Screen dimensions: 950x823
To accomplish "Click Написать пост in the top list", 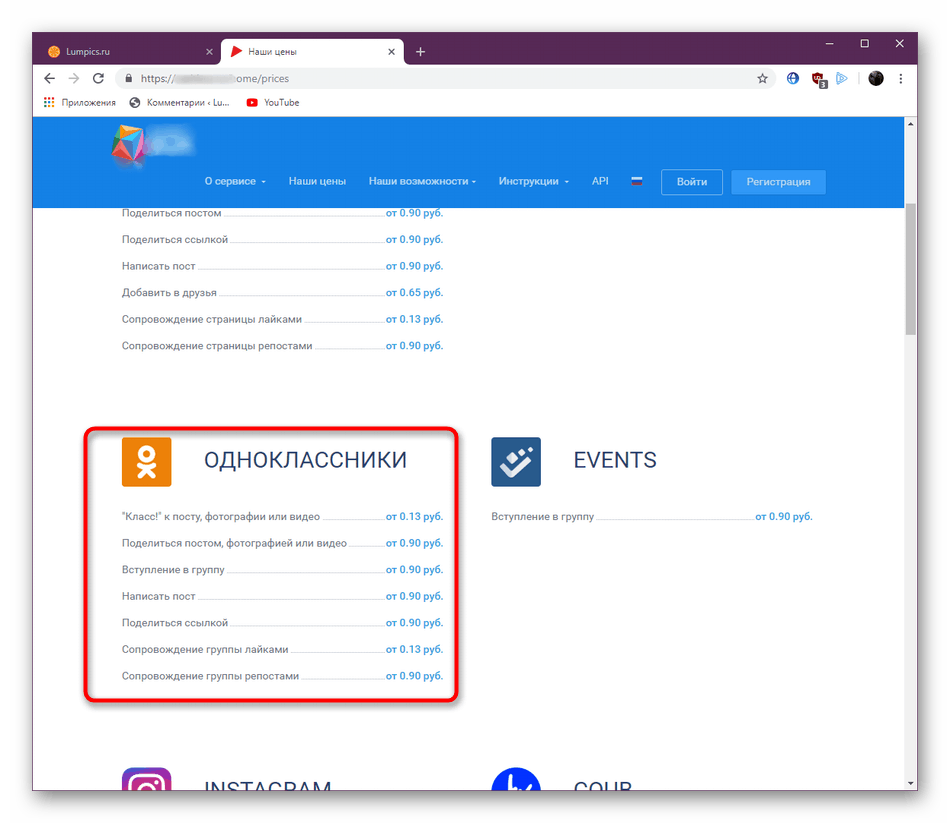I will [x=159, y=266].
